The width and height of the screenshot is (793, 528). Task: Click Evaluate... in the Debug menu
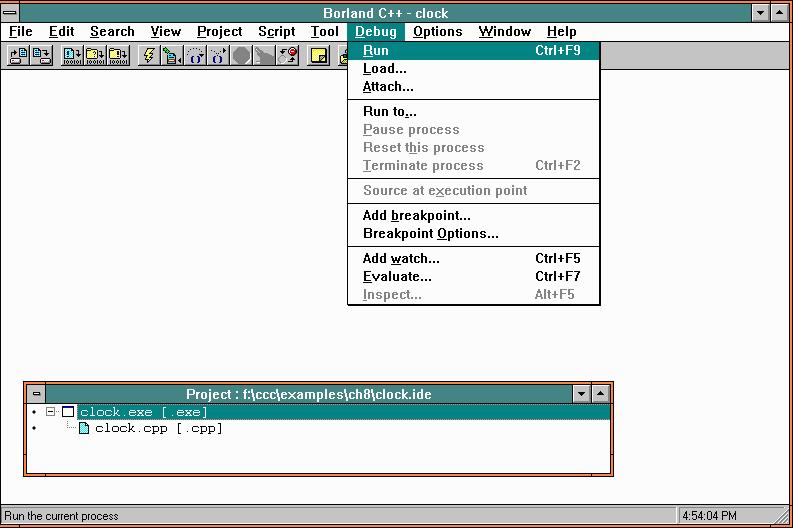397,276
